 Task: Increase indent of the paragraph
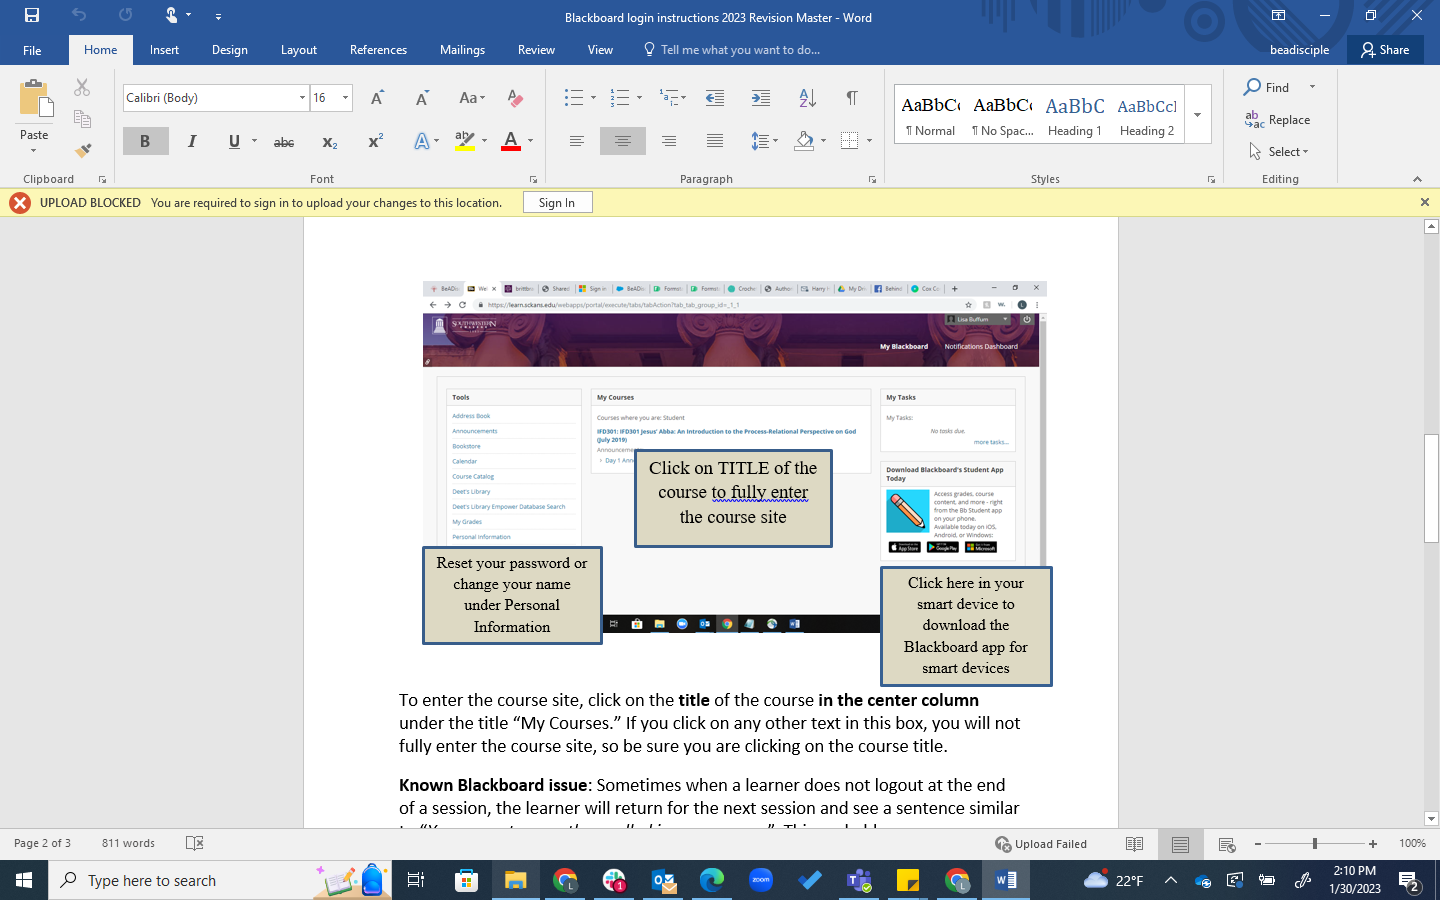(x=761, y=98)
